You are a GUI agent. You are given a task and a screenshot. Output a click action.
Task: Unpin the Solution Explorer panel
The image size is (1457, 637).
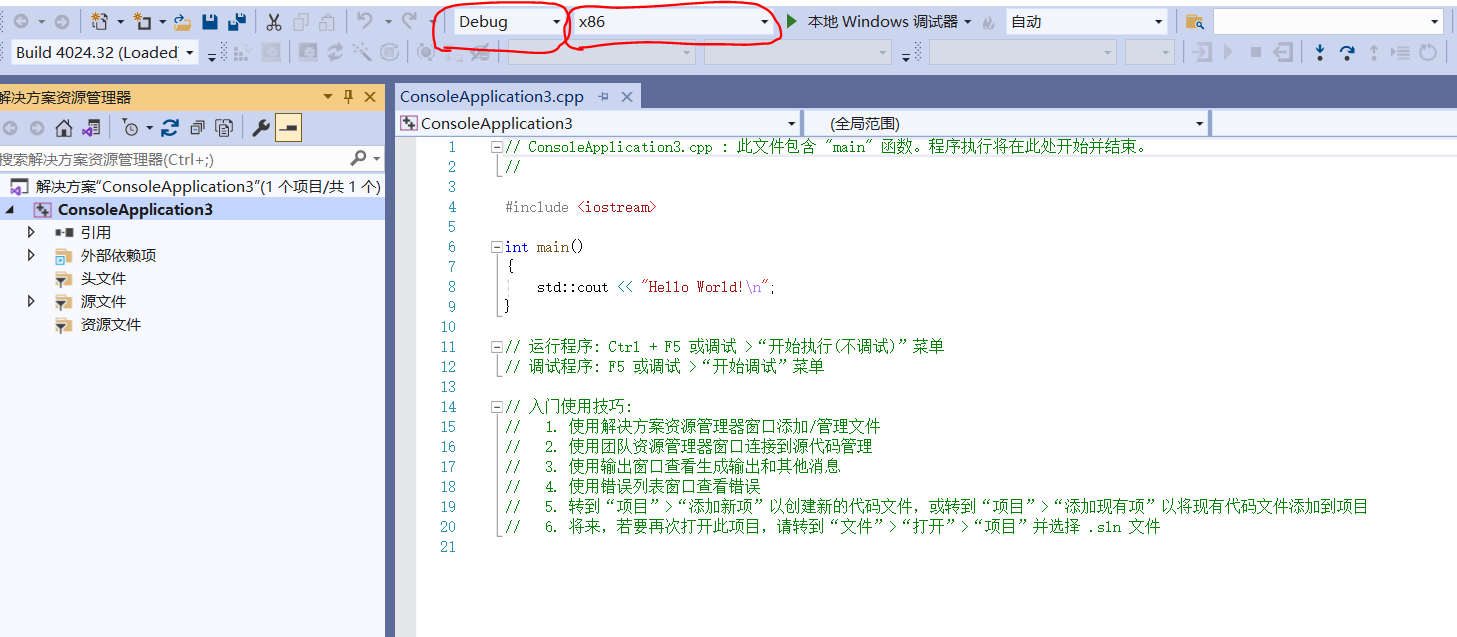(x=348, y=96)
